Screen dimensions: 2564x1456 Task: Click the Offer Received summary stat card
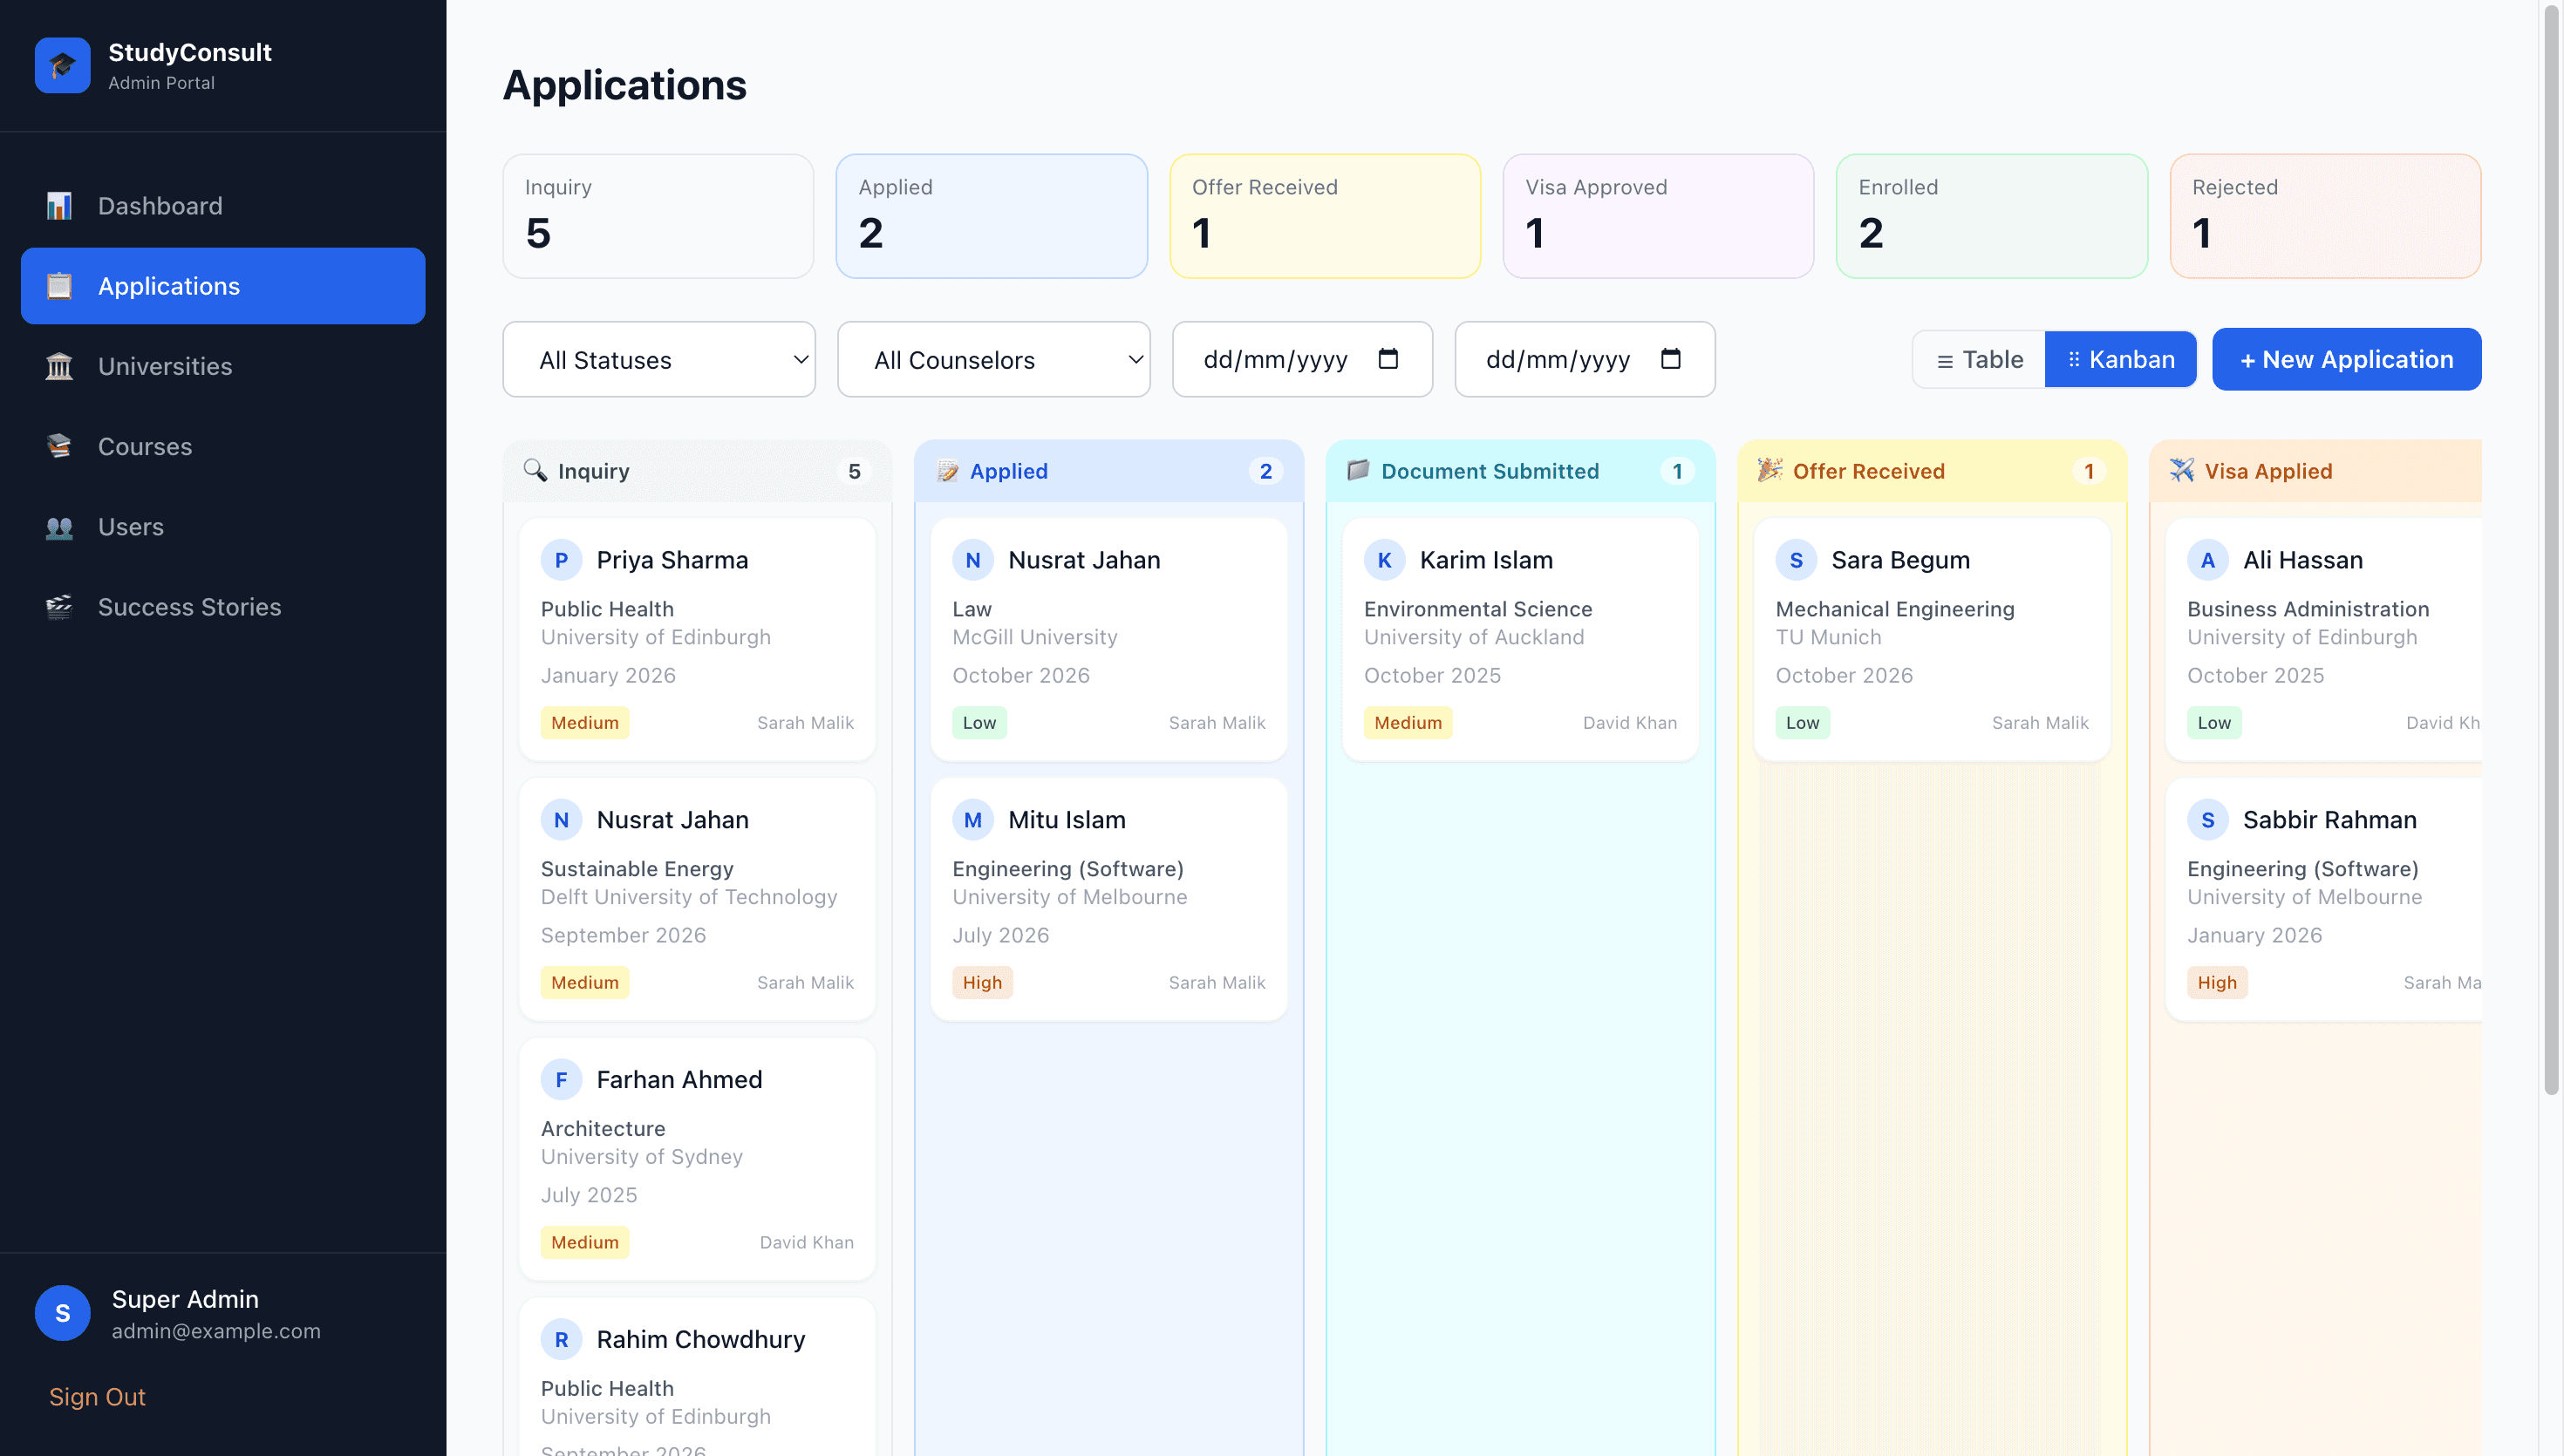pyautogui.click(x=1326, y=216)
